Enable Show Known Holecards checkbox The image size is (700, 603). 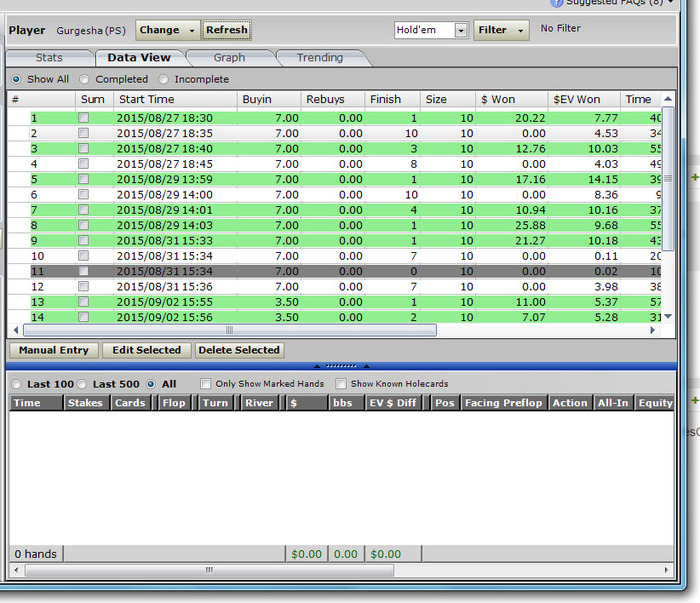(x=341, y=384)
